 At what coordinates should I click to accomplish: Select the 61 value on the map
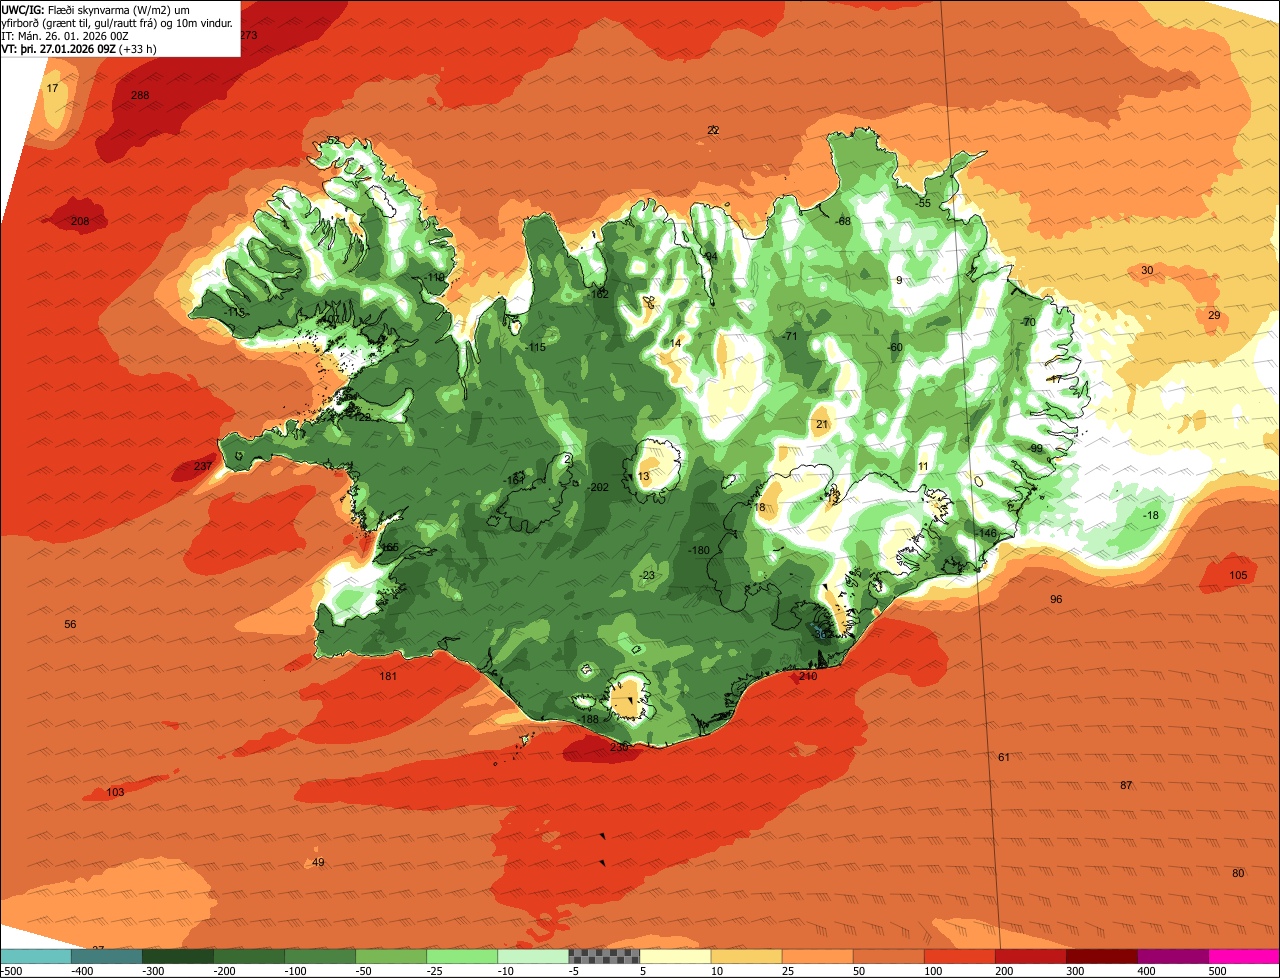(1004, 757)
